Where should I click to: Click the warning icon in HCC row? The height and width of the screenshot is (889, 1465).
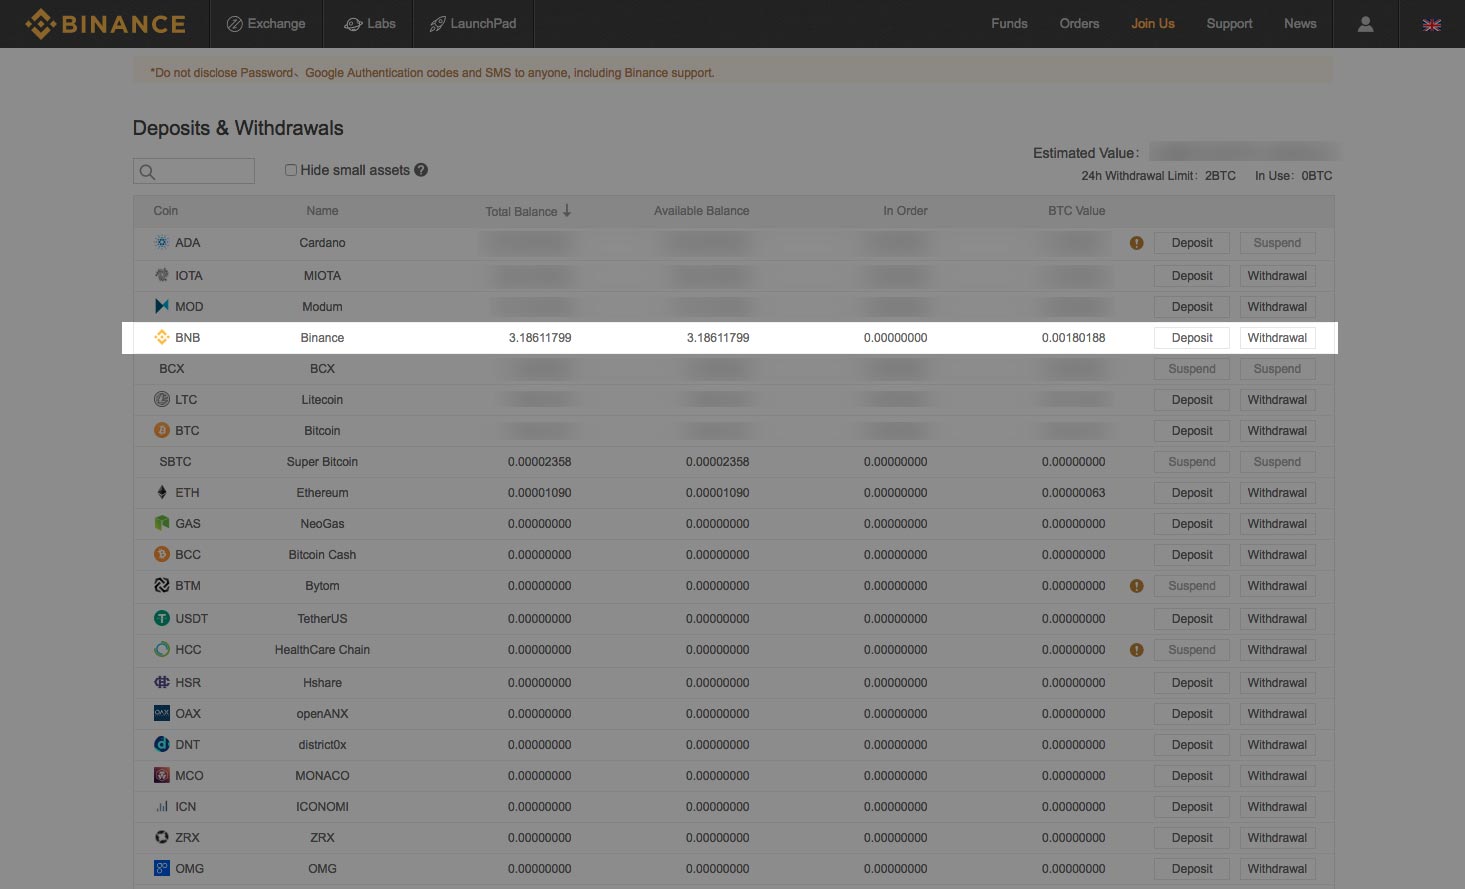(x=1136, y=650)
